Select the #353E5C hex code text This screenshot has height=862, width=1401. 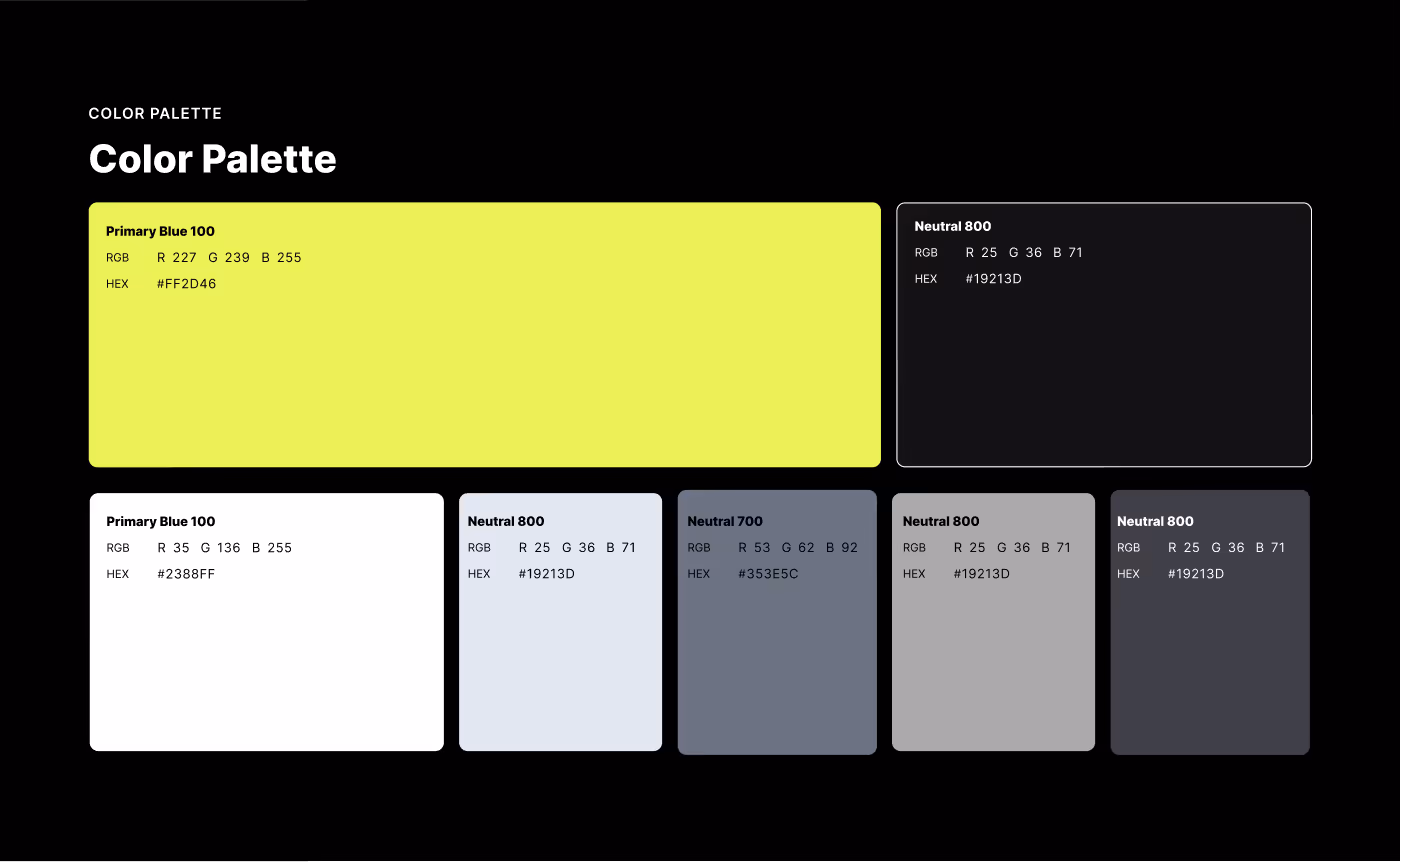click(768, 574)
